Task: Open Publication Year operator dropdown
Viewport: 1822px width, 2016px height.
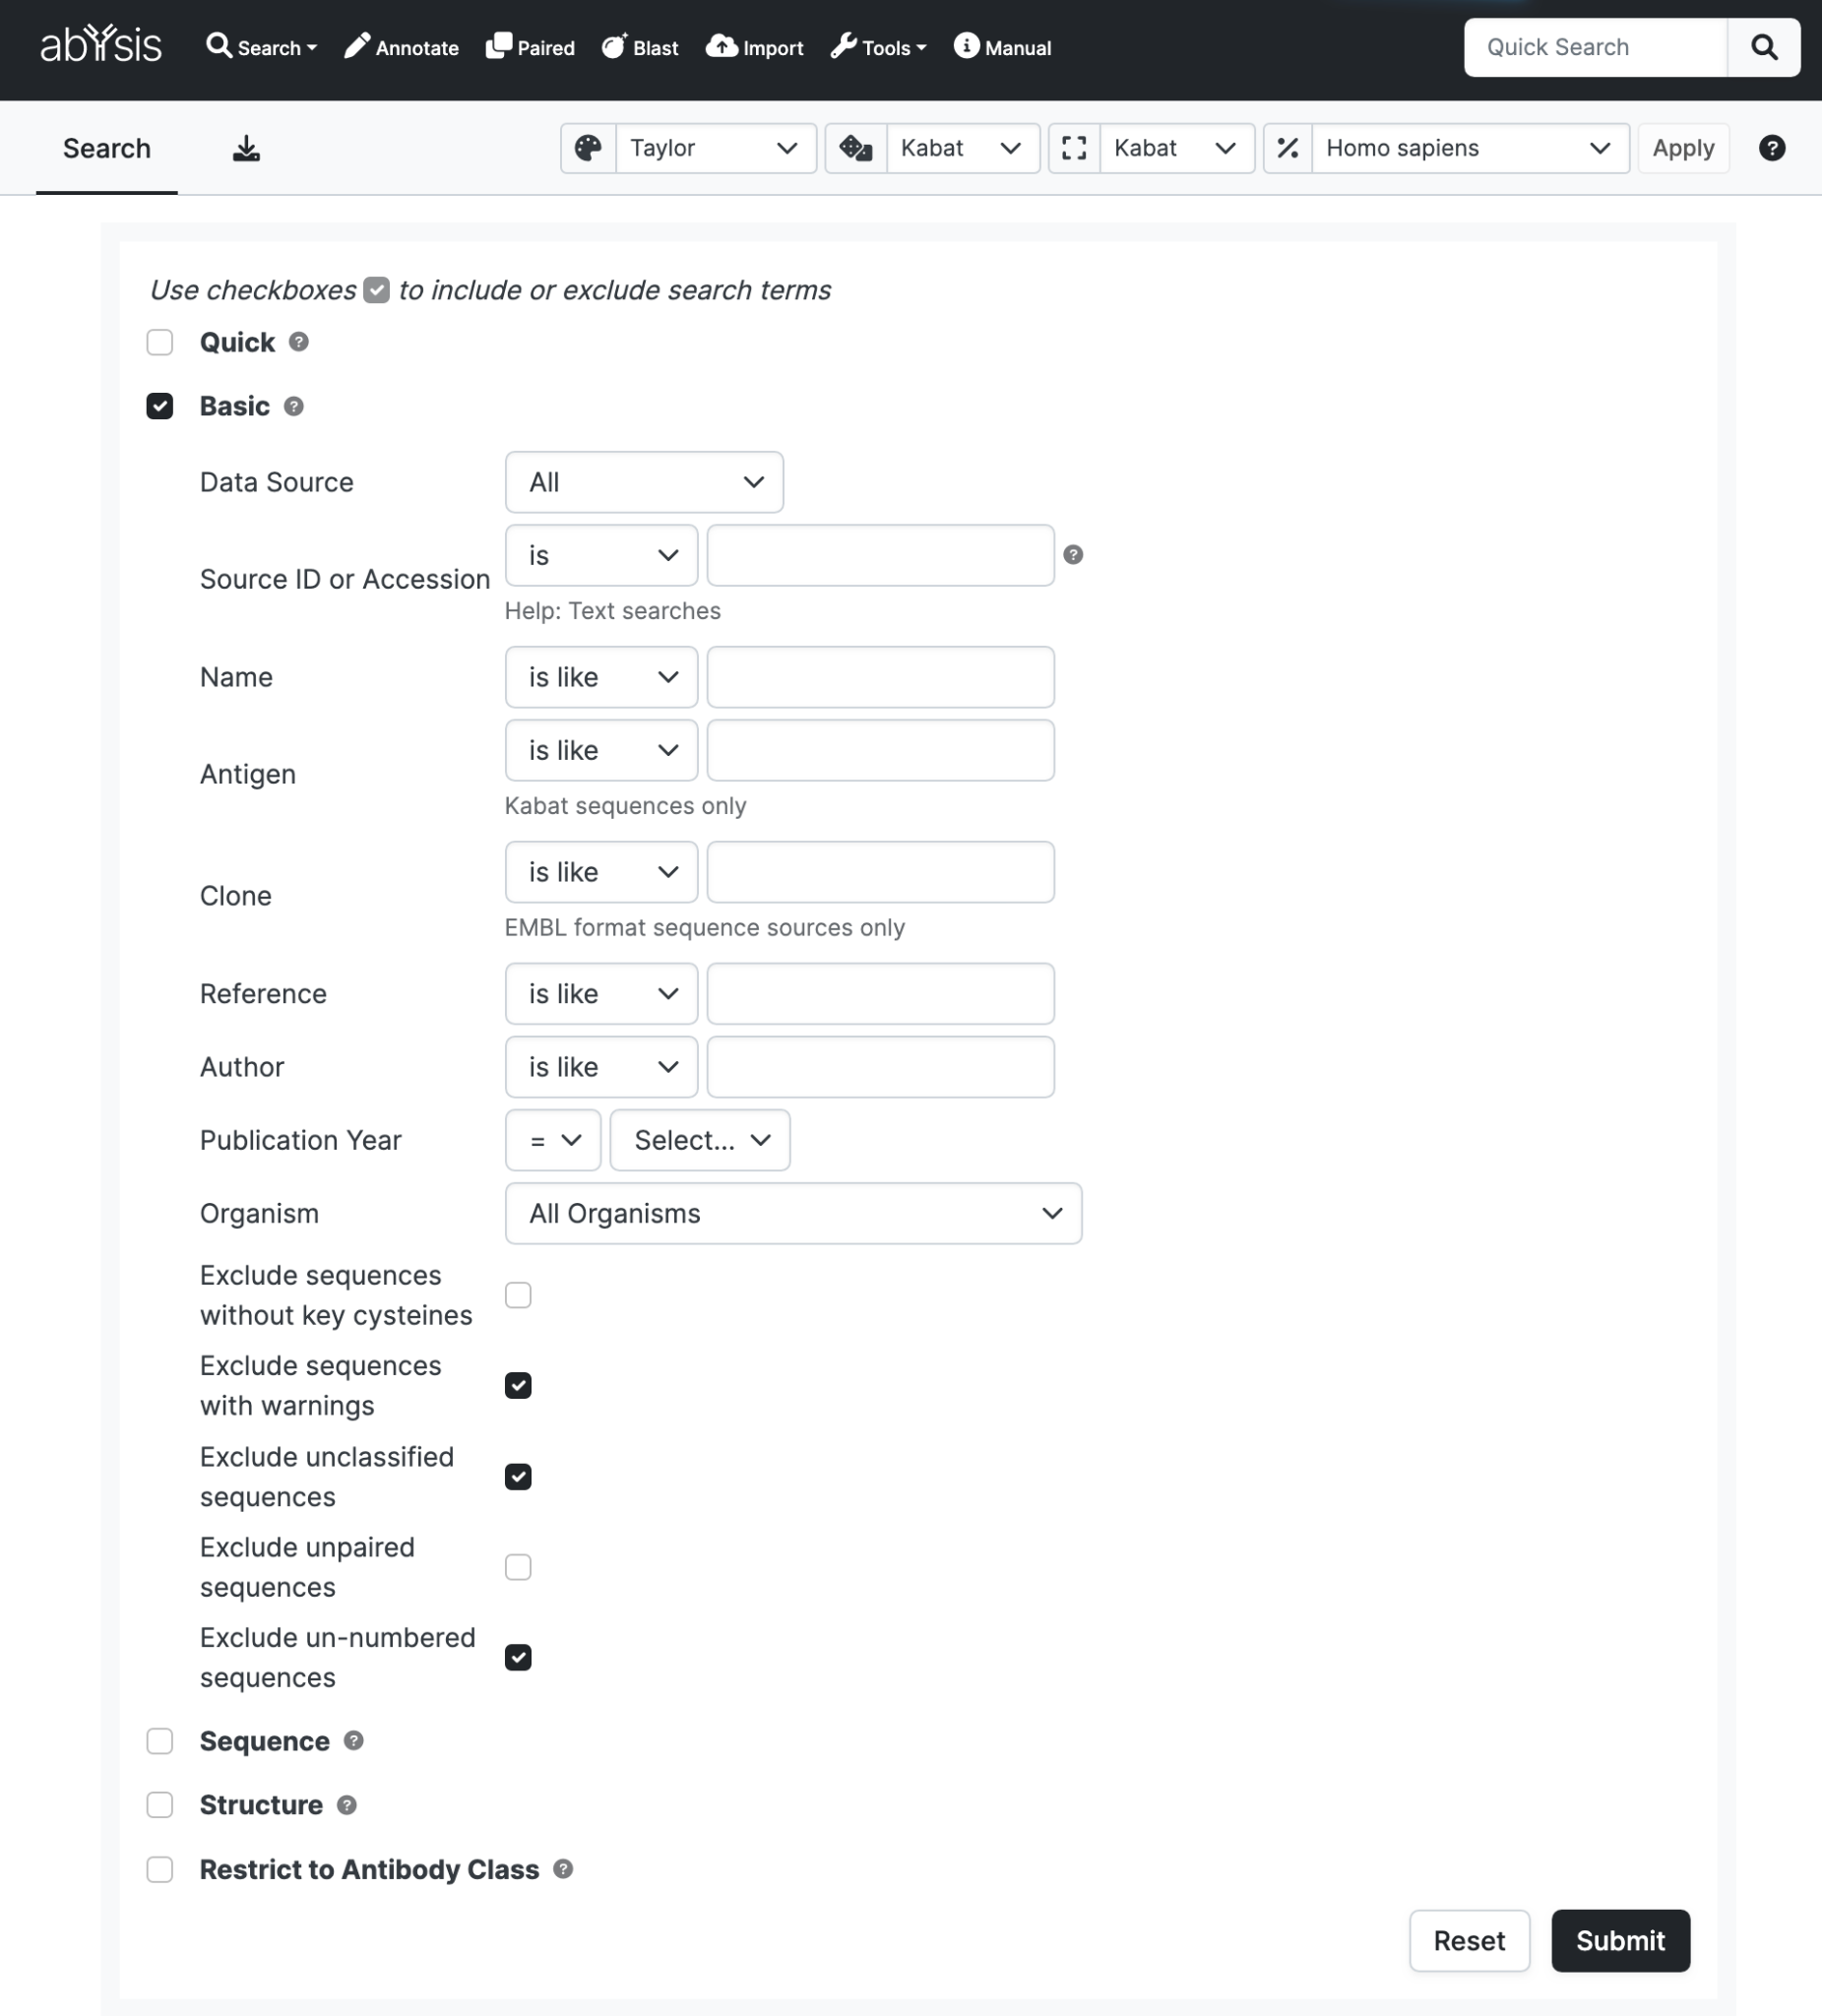Action: (553, 1140)
